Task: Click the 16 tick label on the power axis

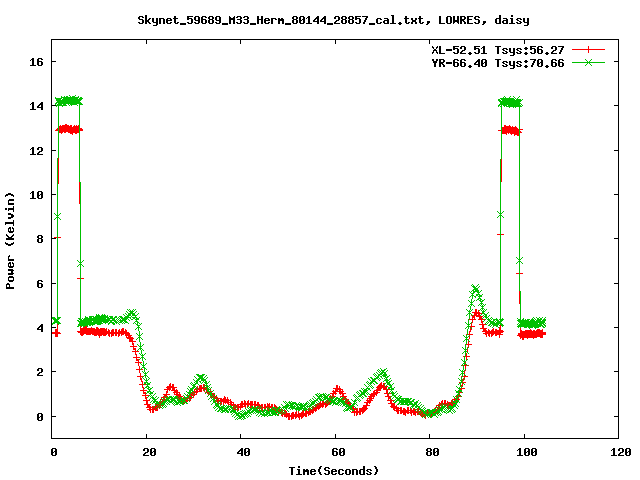Action: point(37,62)
